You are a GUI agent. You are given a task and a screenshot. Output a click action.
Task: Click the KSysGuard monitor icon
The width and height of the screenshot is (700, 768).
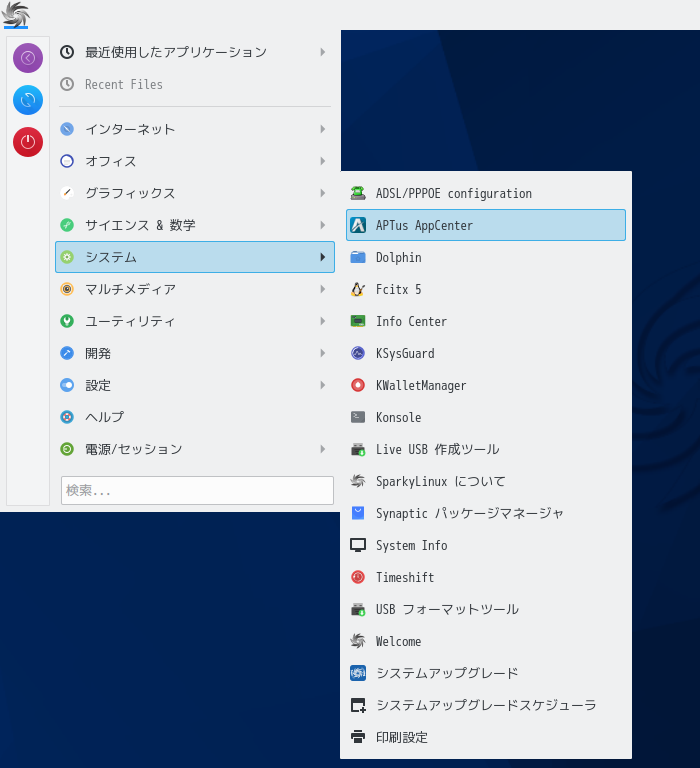[x=358, y=353]
